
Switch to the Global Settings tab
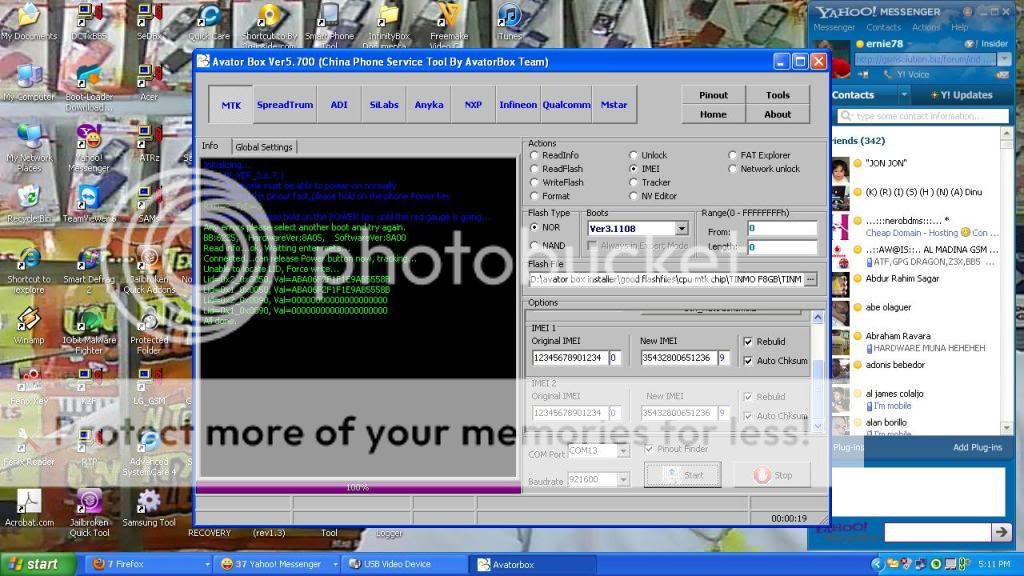[x=264, y=147]
